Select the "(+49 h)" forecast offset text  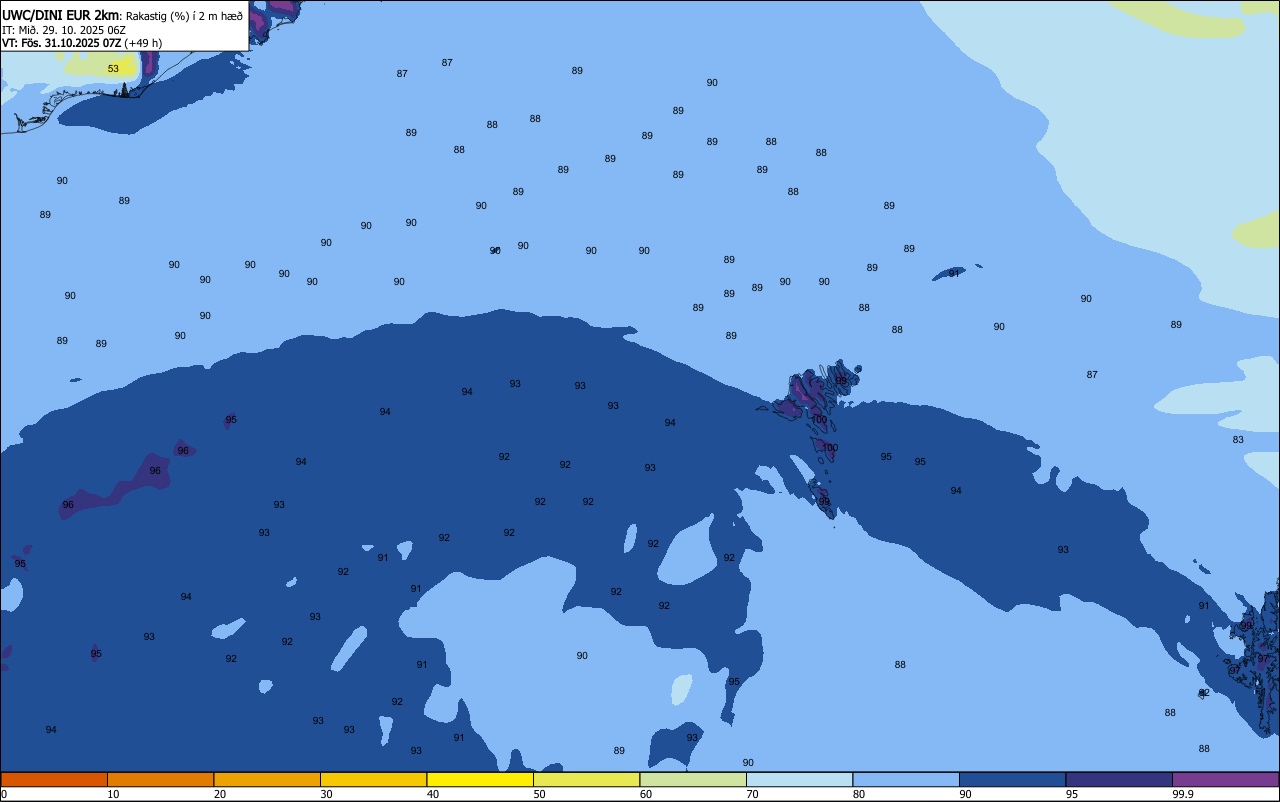click(x=144, y=43)
